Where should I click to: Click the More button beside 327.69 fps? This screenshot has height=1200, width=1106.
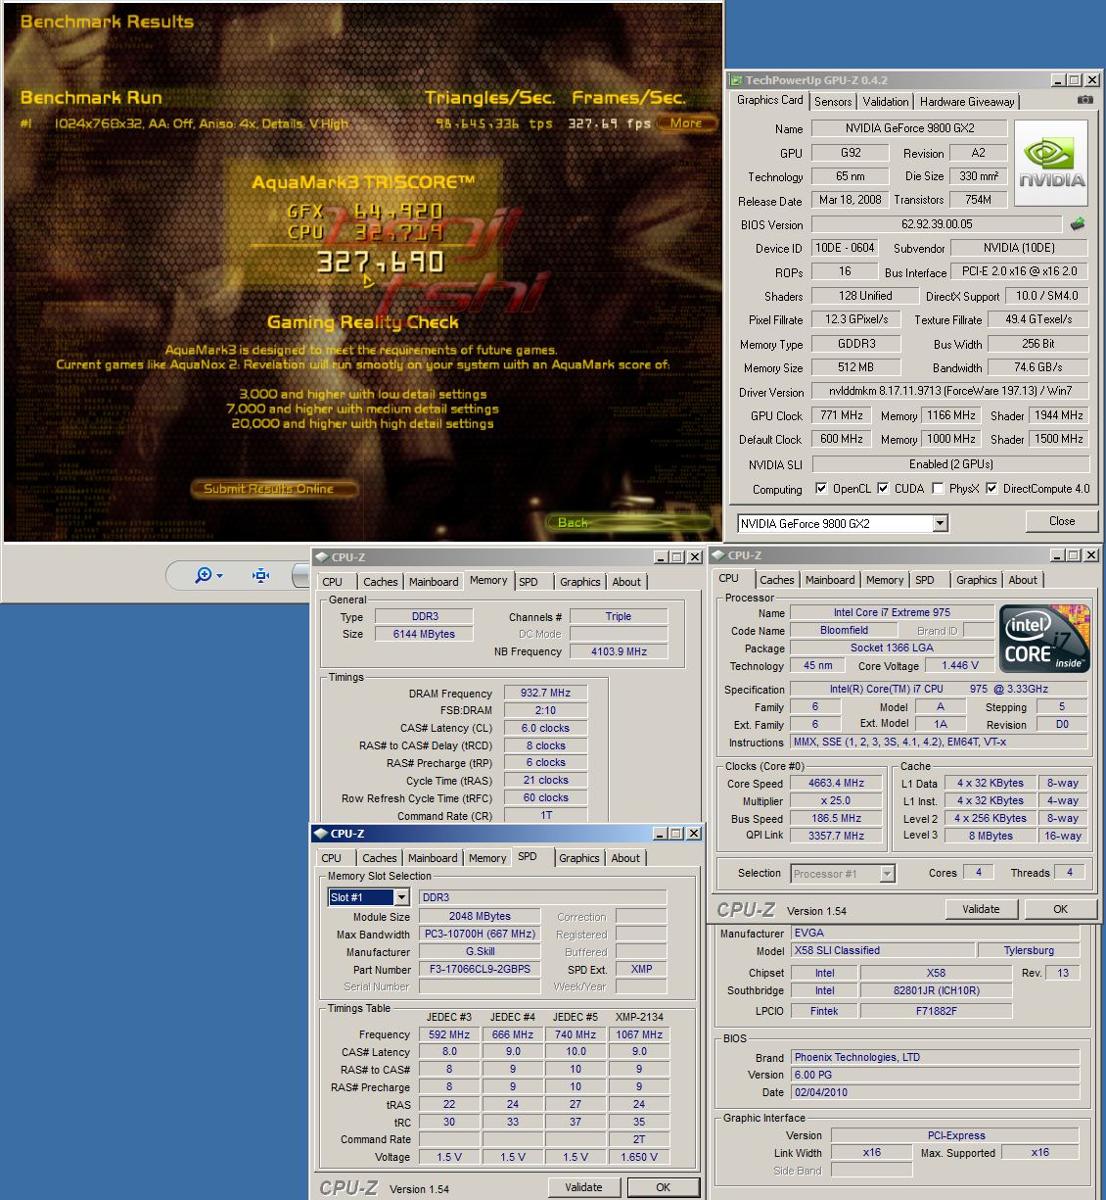(x=686, y=123)
